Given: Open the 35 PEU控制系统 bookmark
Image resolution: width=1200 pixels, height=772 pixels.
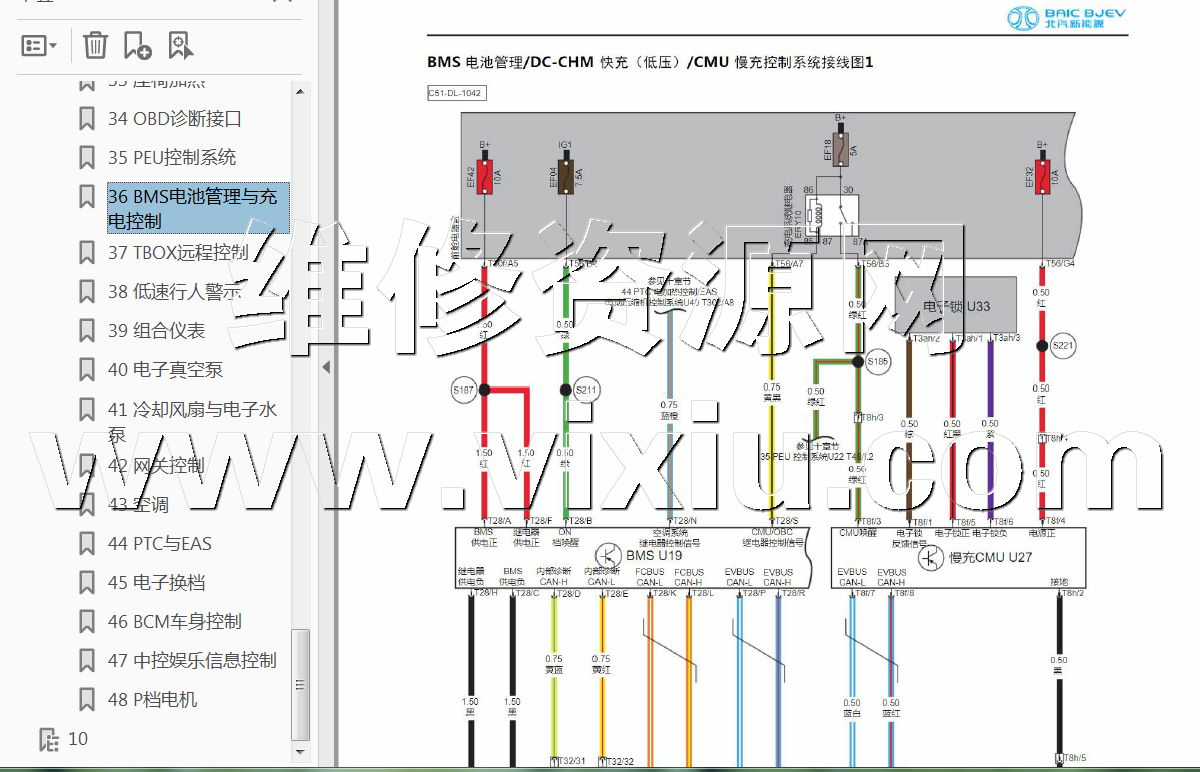Looking at the screenshot, I should (172, 158).
